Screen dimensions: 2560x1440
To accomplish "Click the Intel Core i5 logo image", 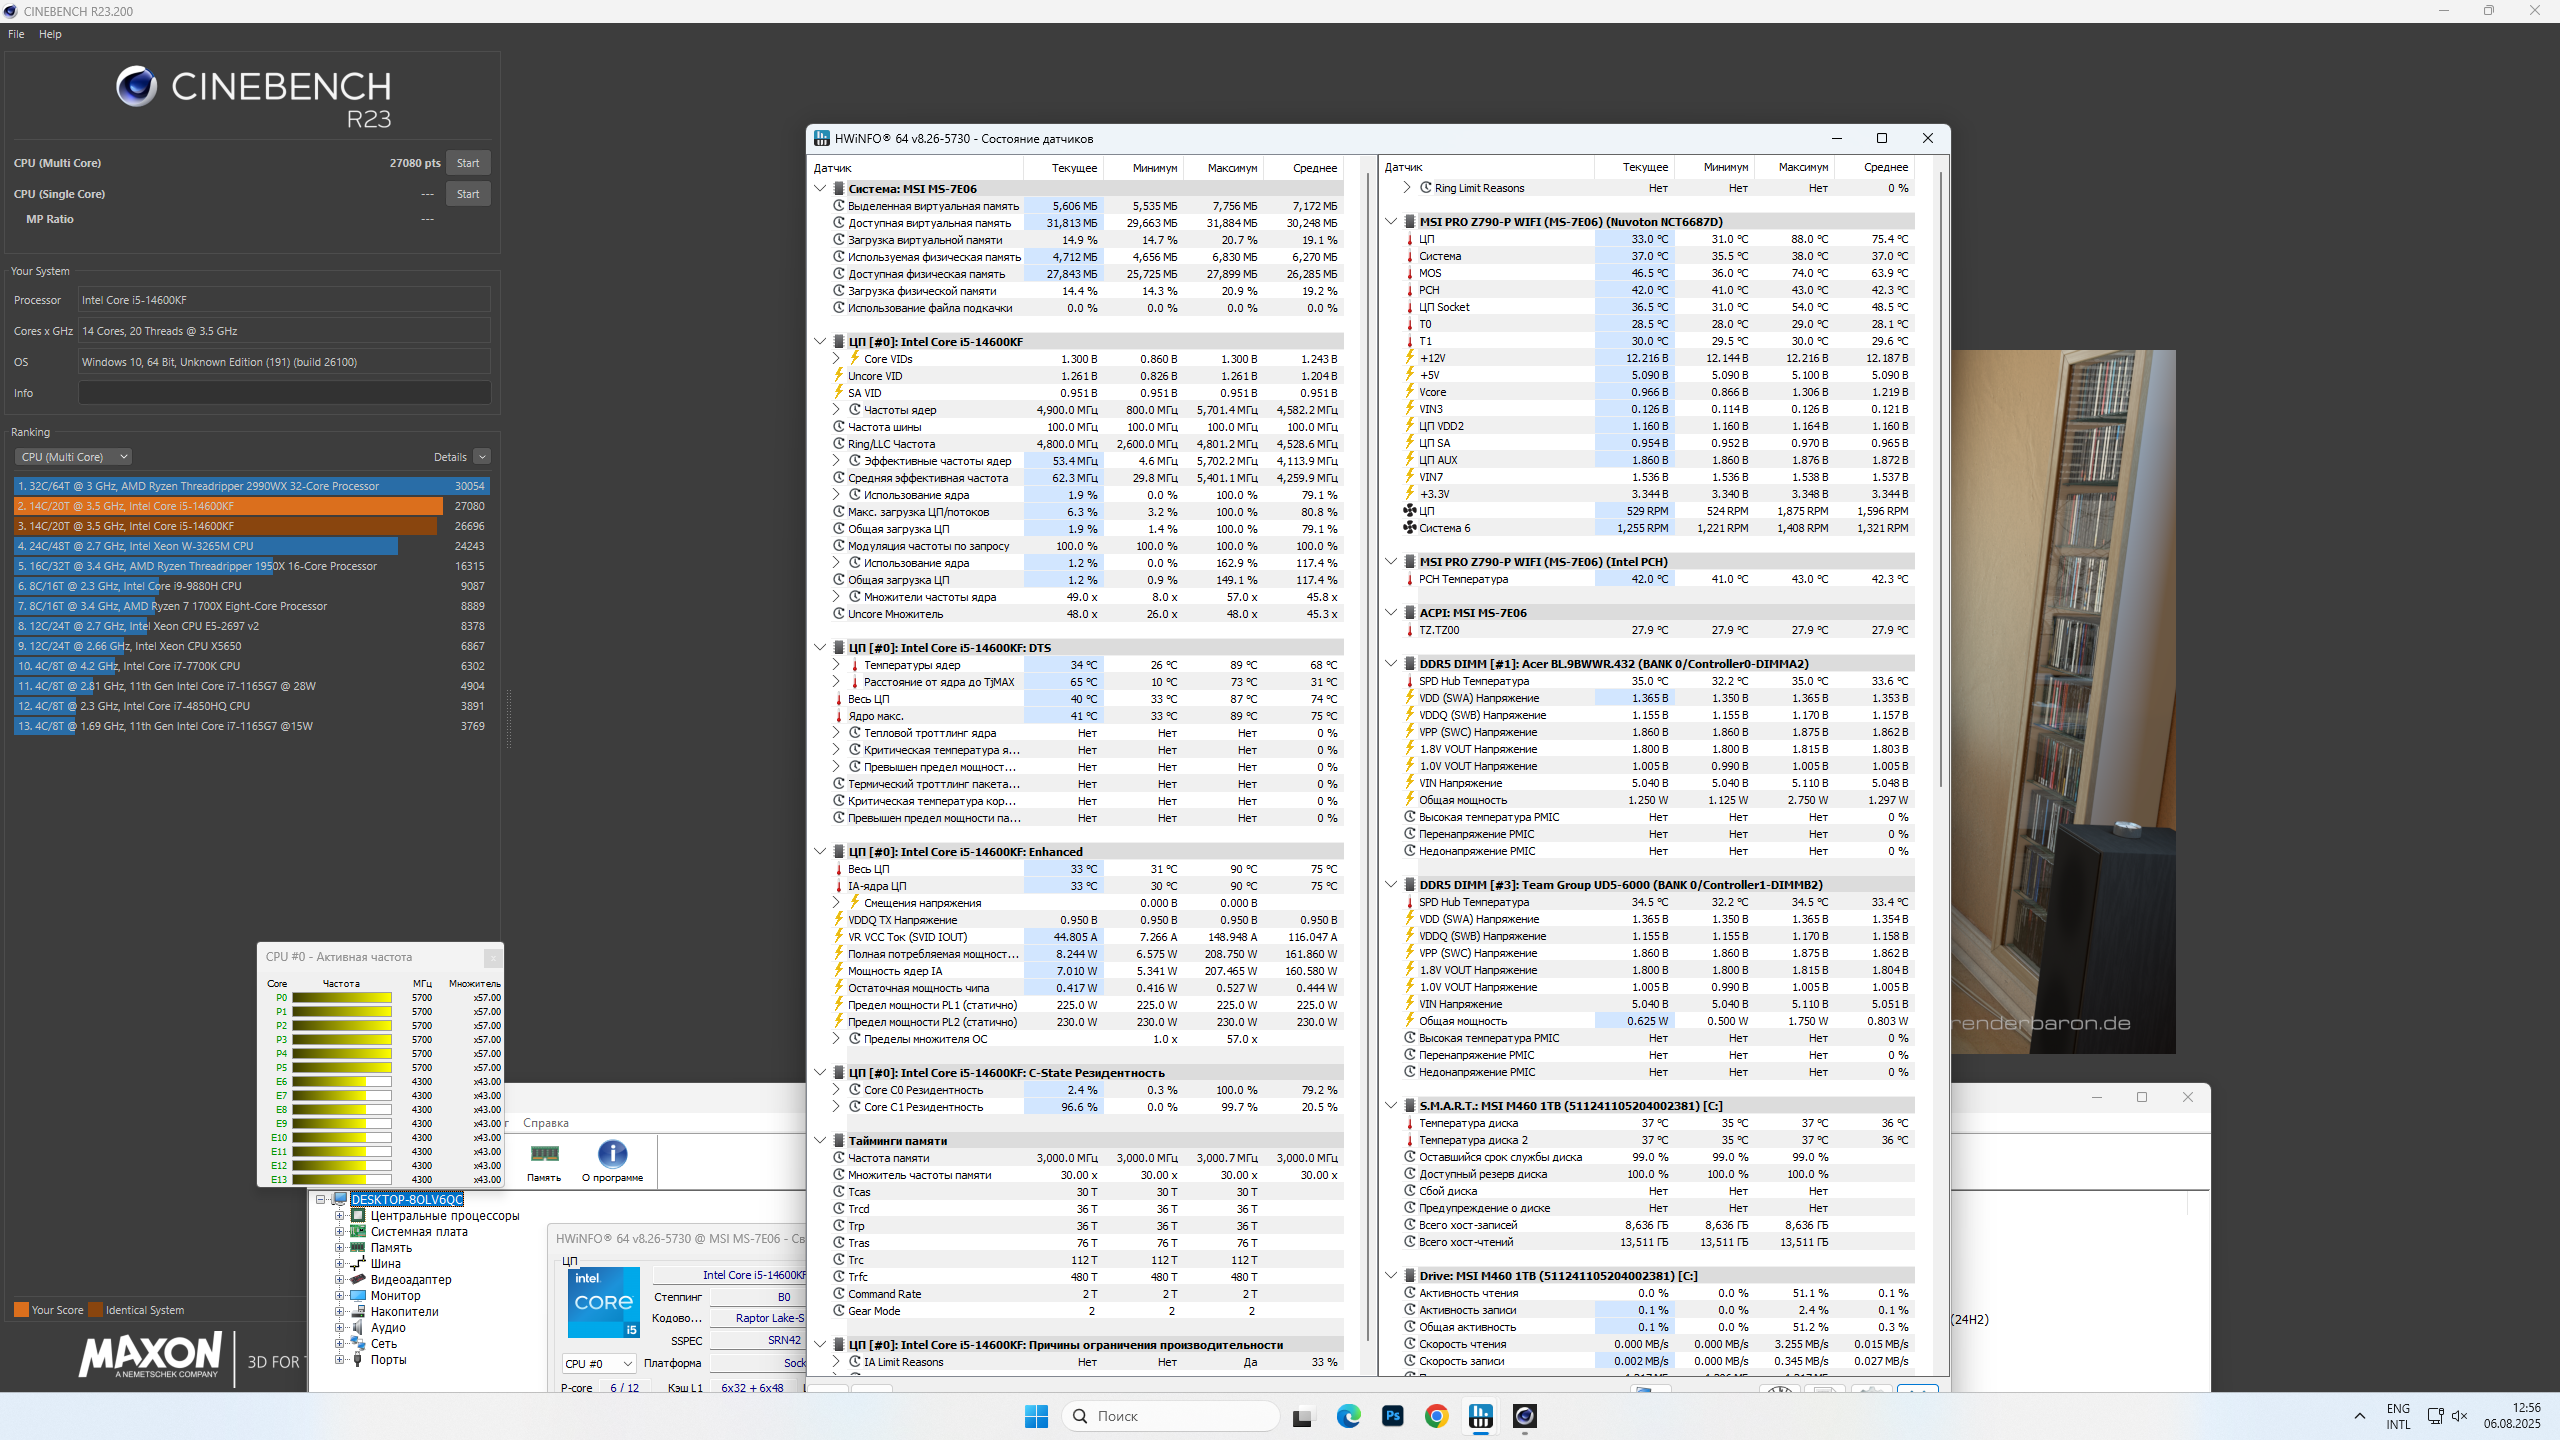I will [x=603, y=1302].
